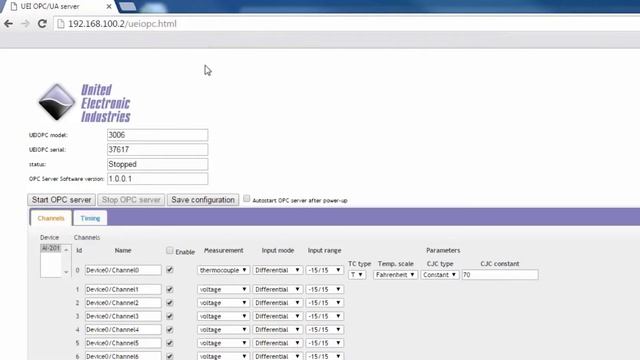Go back with the browser back arrow
Image resolution: width=640 pixels, height=360 pixels.
point(8,24)
